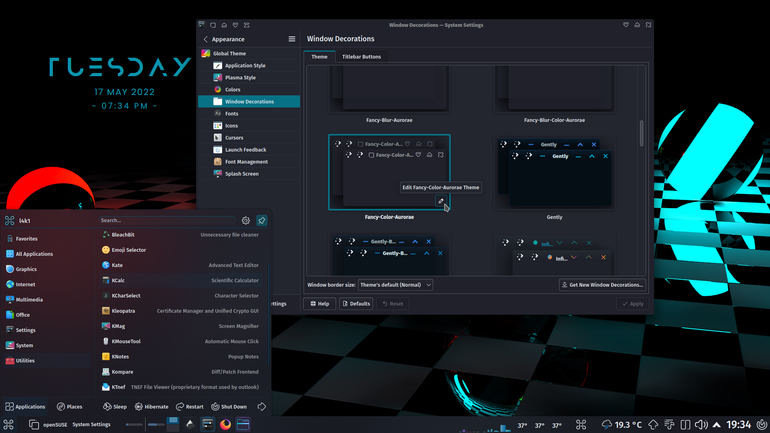The width and height of the screenshot is (770, 433).
Task: Go back using the Appearance arrow
Action: pyautogui.click(x=206, y=39)
